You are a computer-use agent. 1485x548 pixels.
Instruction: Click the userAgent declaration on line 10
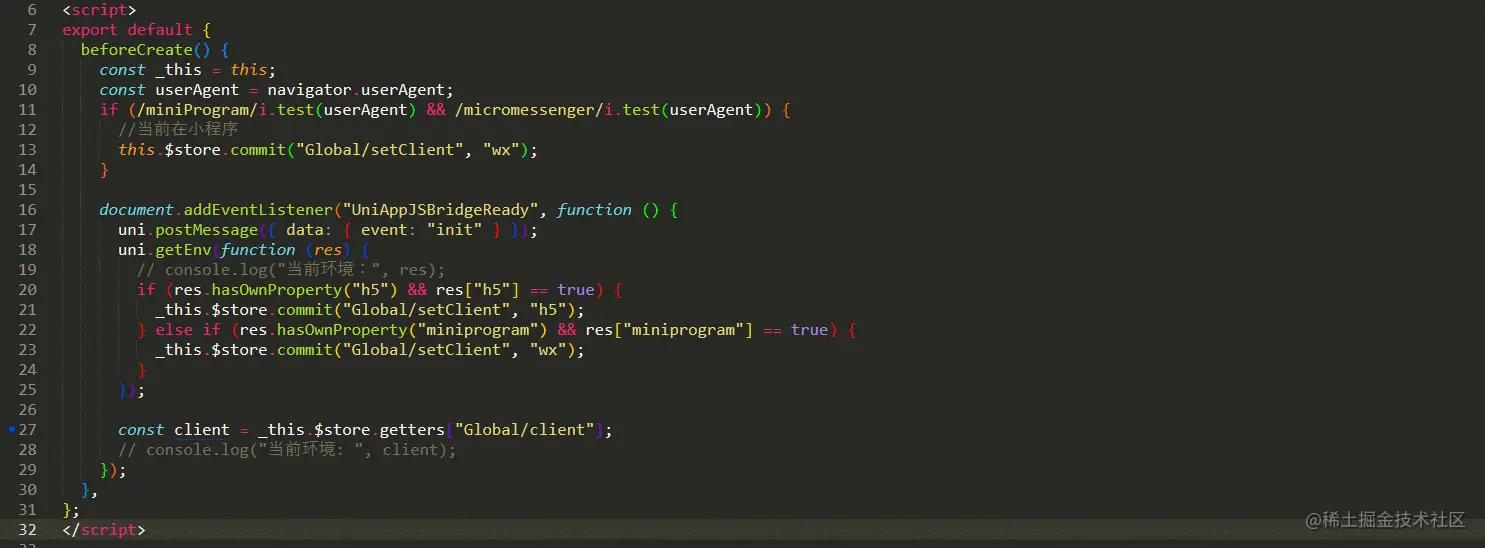pos(197,90)
